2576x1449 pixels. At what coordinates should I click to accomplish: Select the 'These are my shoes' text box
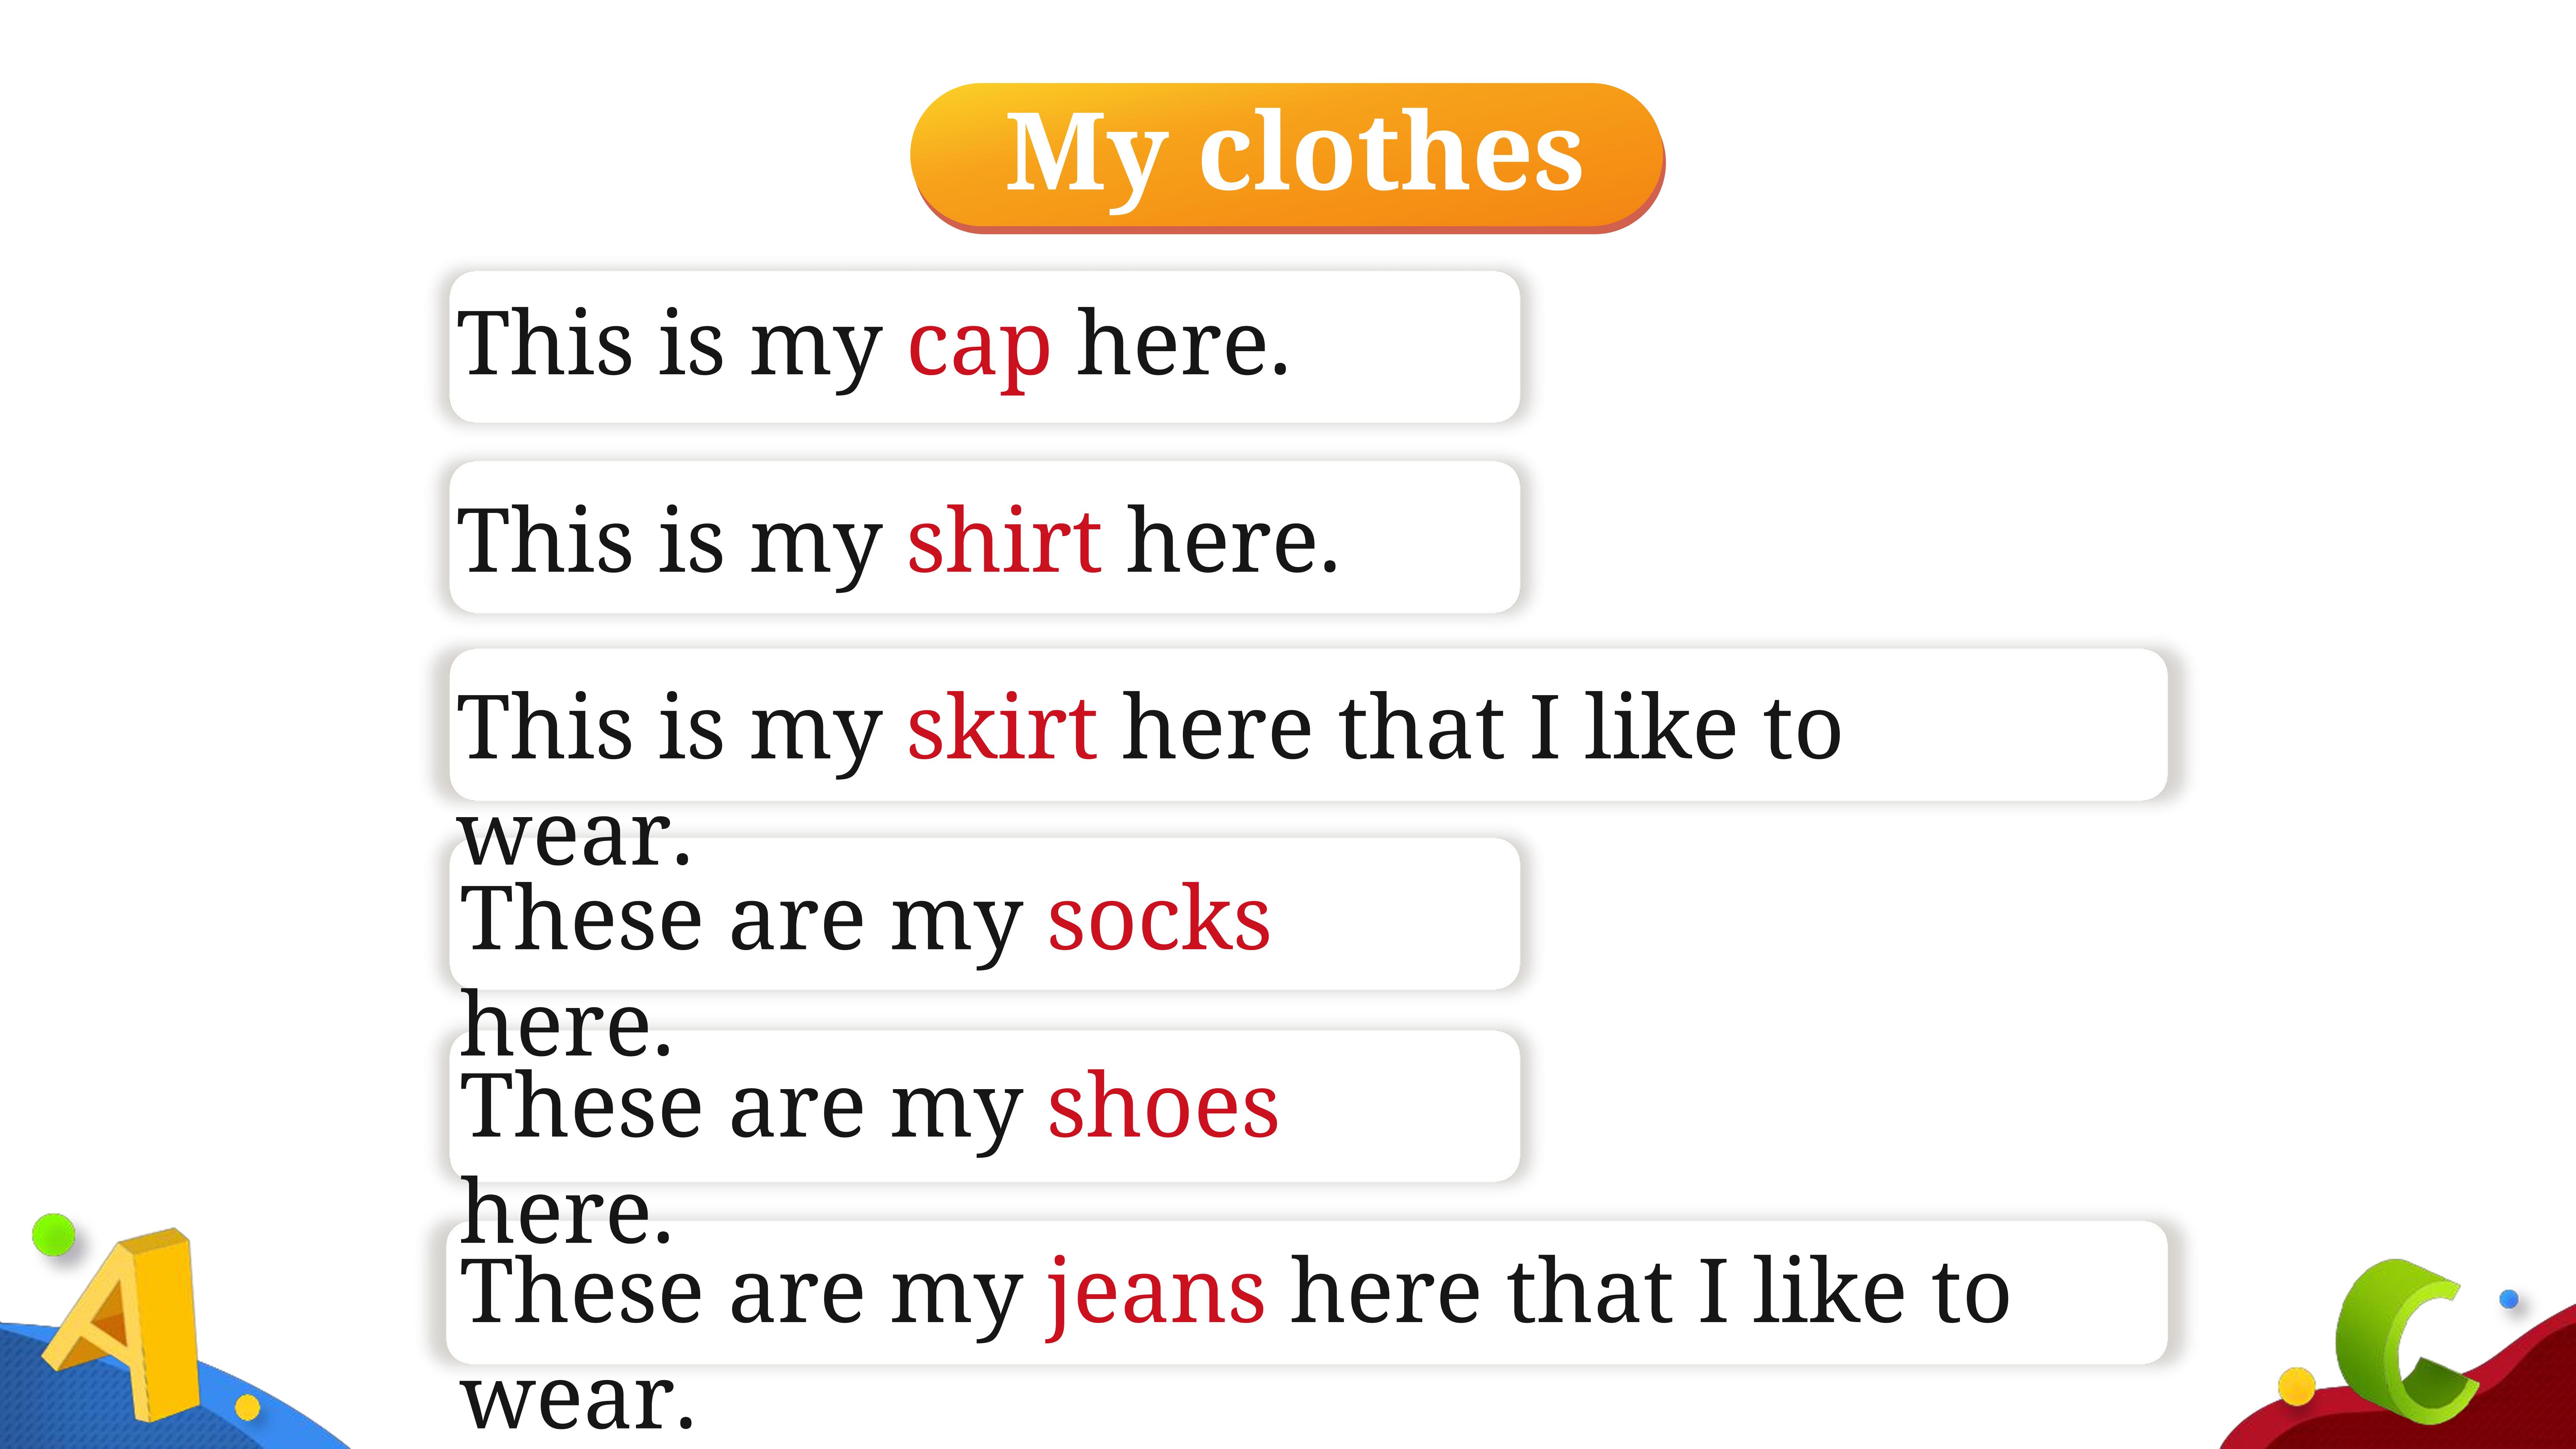tap(985, 1106)
